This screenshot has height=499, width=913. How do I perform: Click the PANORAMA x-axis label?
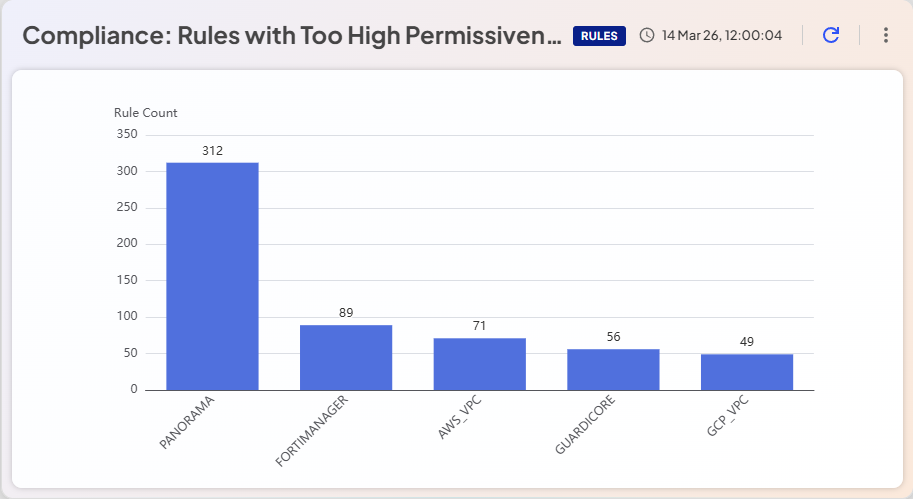(x=187, y=424)
